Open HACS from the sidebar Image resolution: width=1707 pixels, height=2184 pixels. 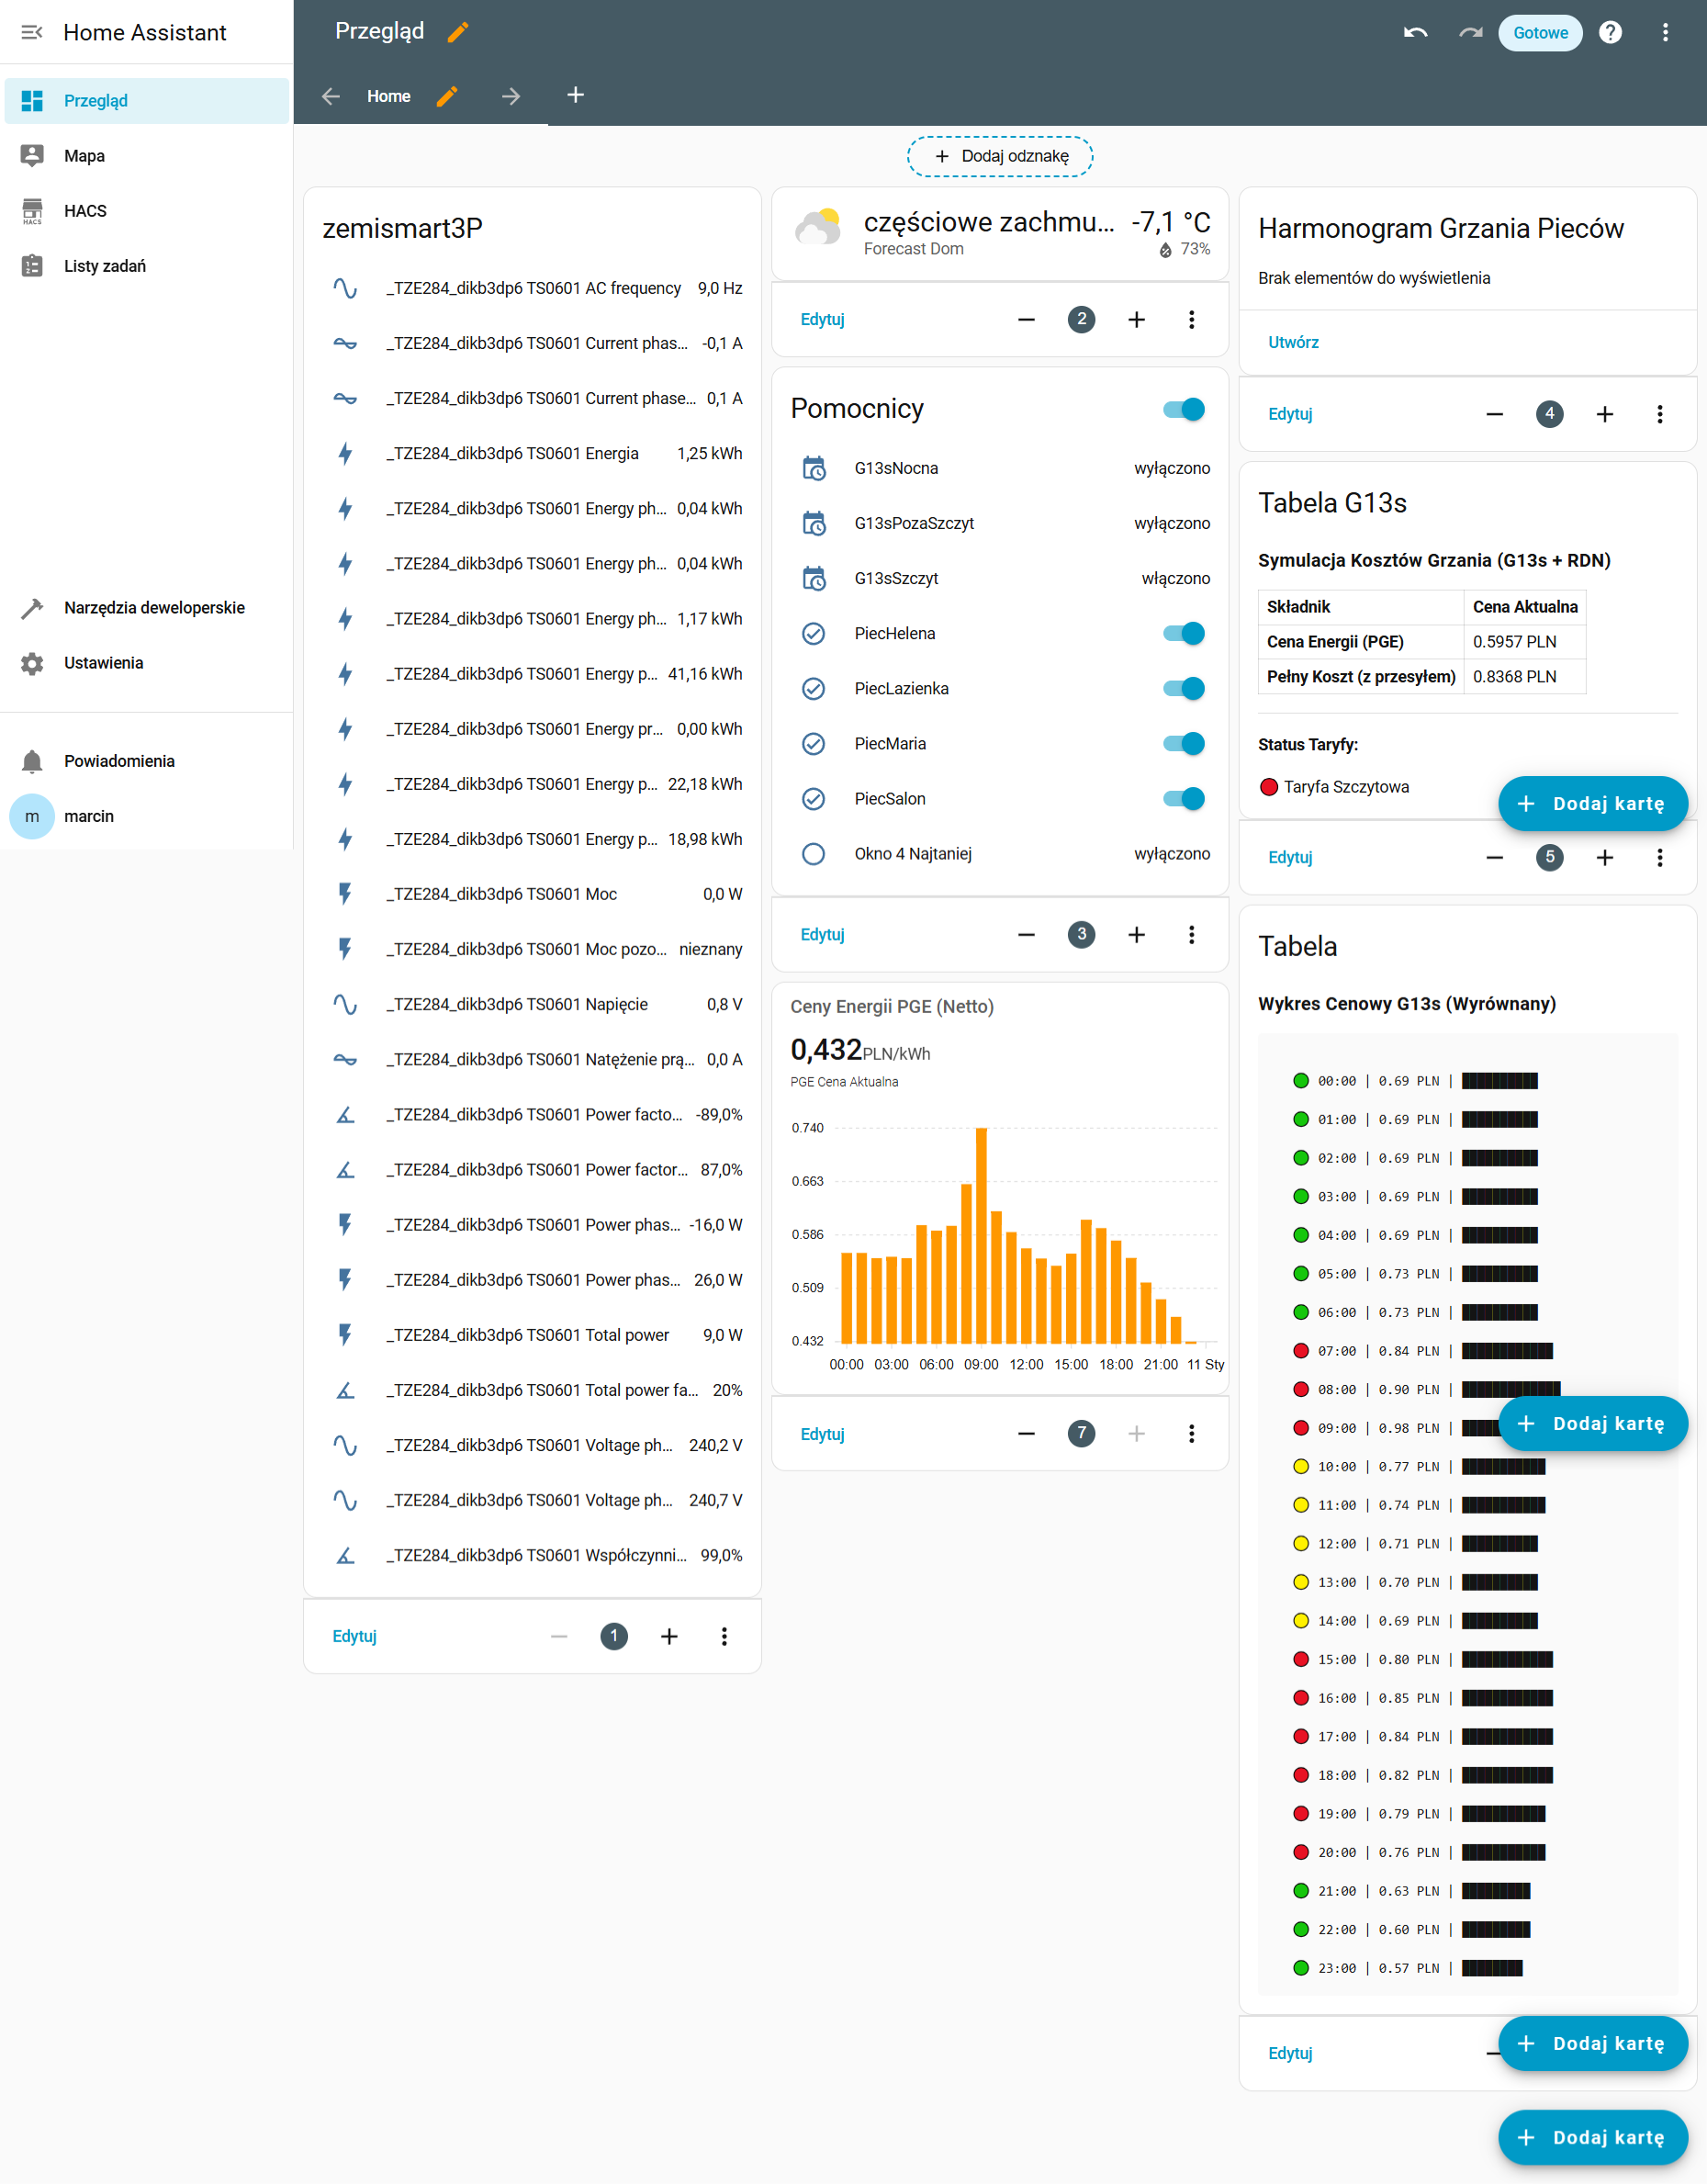(85, 211)
